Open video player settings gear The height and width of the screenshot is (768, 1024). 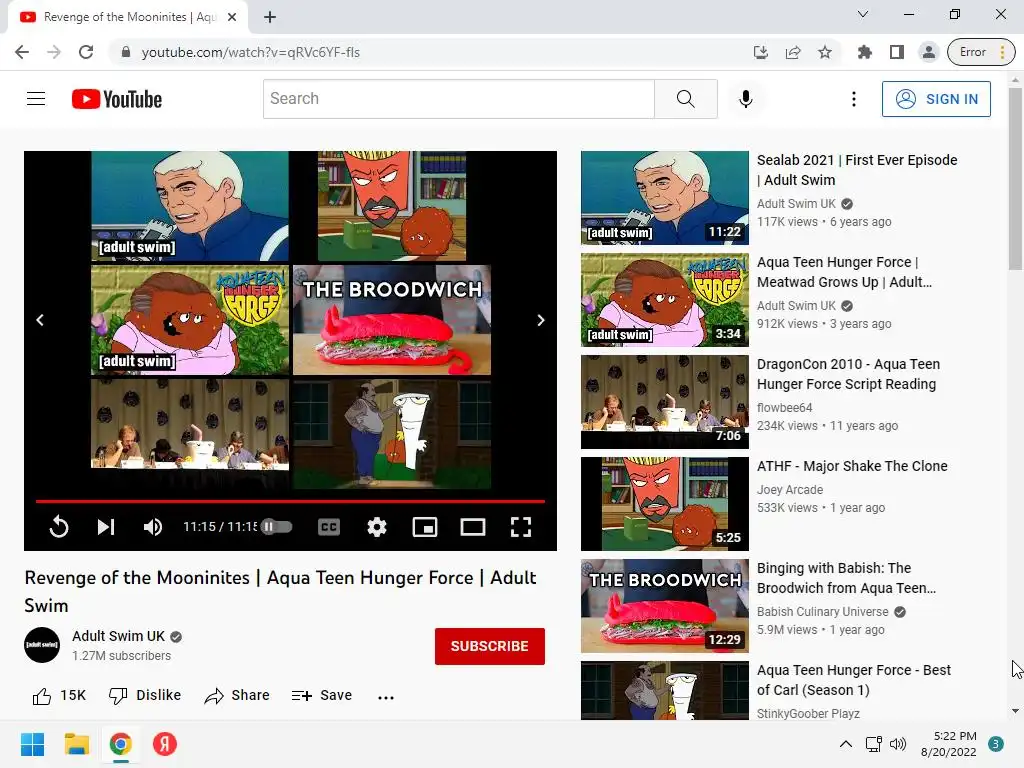click(x=377, y=526)
